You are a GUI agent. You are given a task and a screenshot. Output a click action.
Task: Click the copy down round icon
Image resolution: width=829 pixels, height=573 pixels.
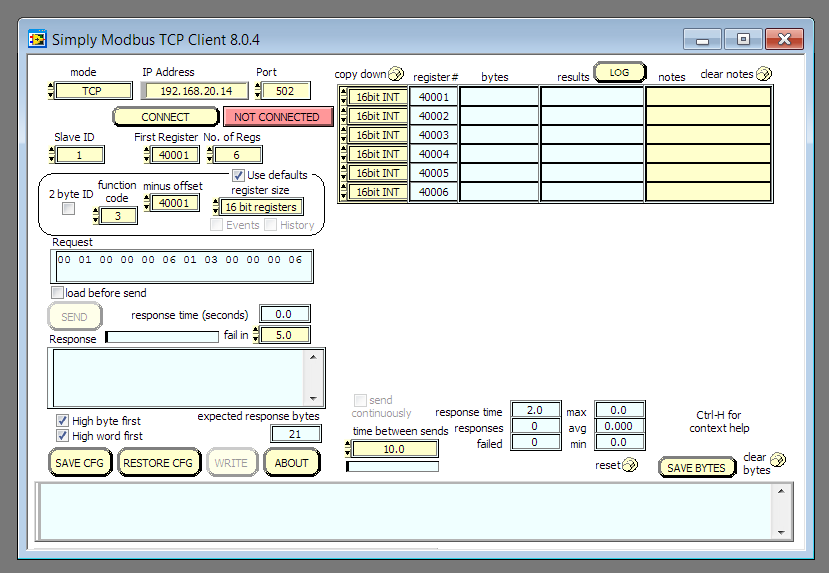[x=395, y=74]
